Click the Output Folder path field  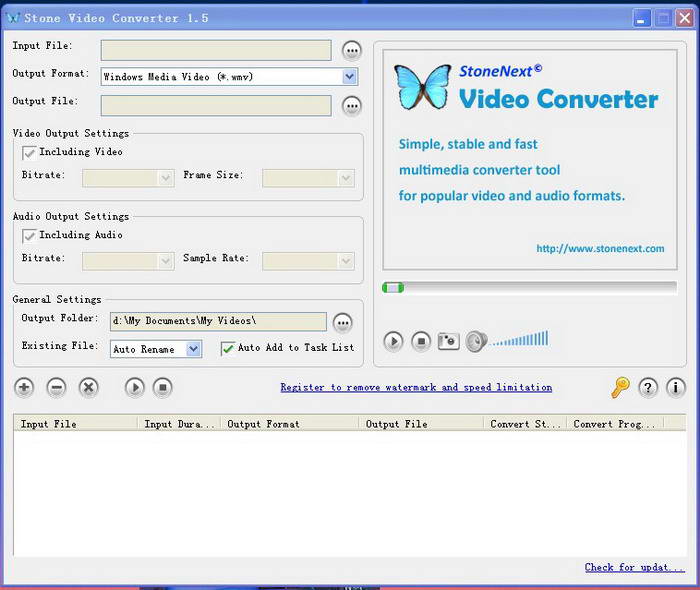pos(218,321)
